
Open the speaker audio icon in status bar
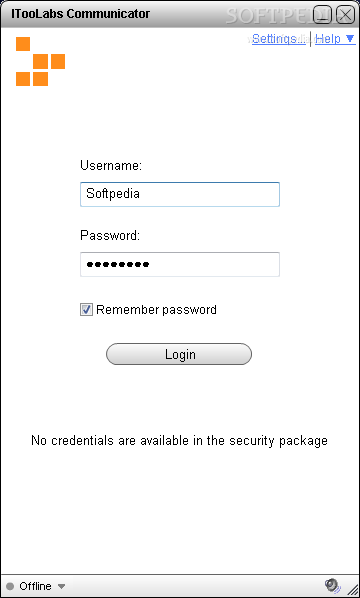point(332,585)
